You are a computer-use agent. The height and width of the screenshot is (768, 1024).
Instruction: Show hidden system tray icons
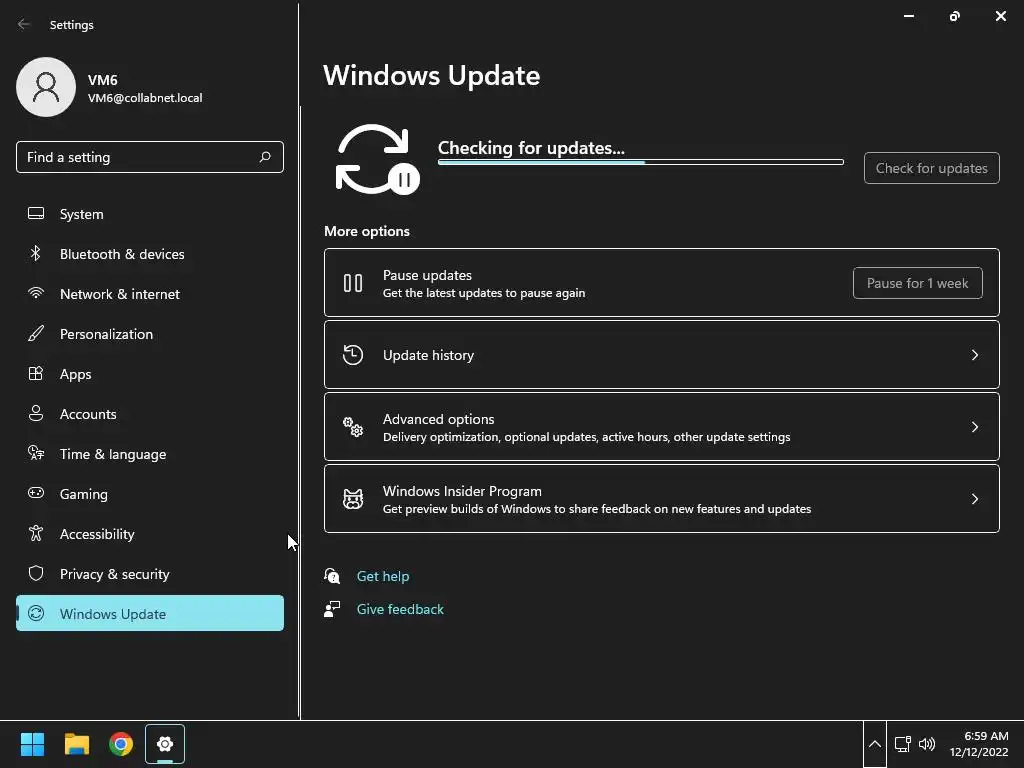[874, 744]
